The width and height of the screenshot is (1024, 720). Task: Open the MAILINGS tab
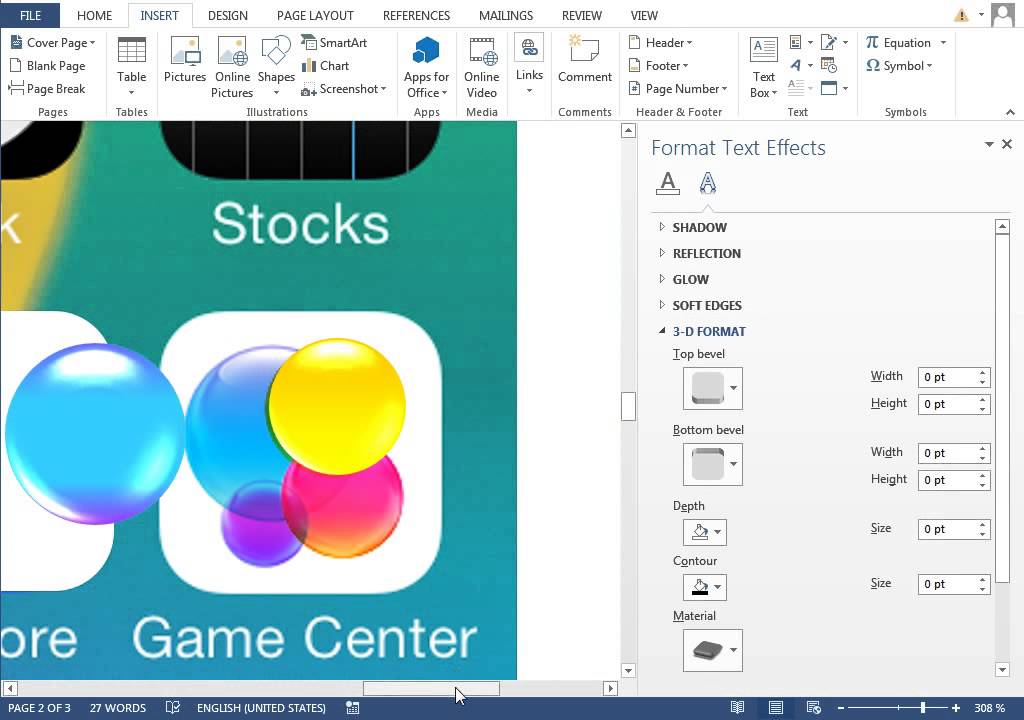(x=505, y=15)
